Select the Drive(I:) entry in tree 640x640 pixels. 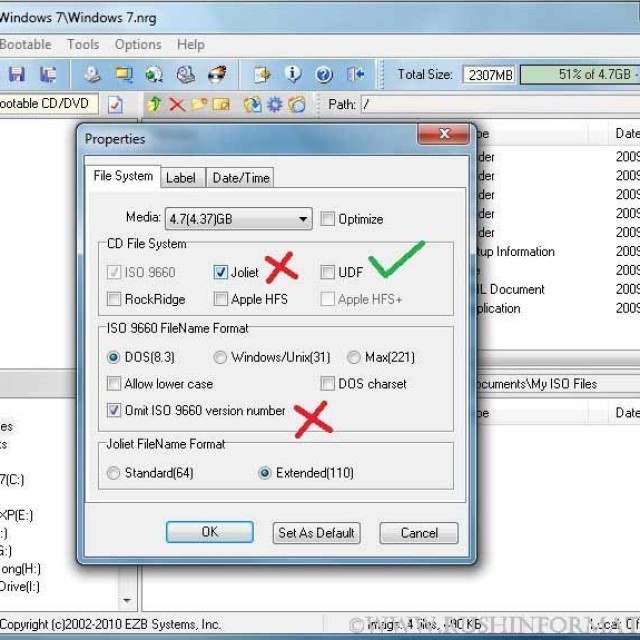[20, 587]
